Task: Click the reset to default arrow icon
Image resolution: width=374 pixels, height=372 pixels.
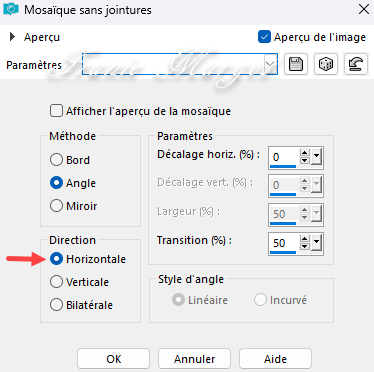Action: click(x=356, y=64)
